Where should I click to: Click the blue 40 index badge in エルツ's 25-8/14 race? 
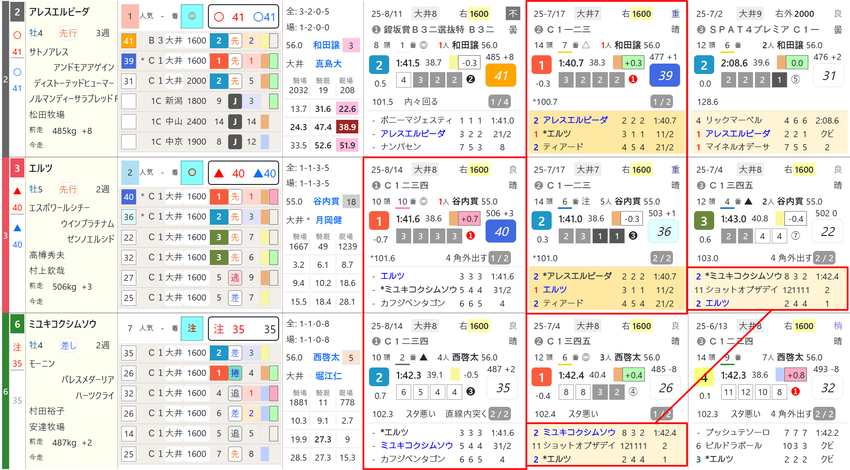tap(500, 231)
